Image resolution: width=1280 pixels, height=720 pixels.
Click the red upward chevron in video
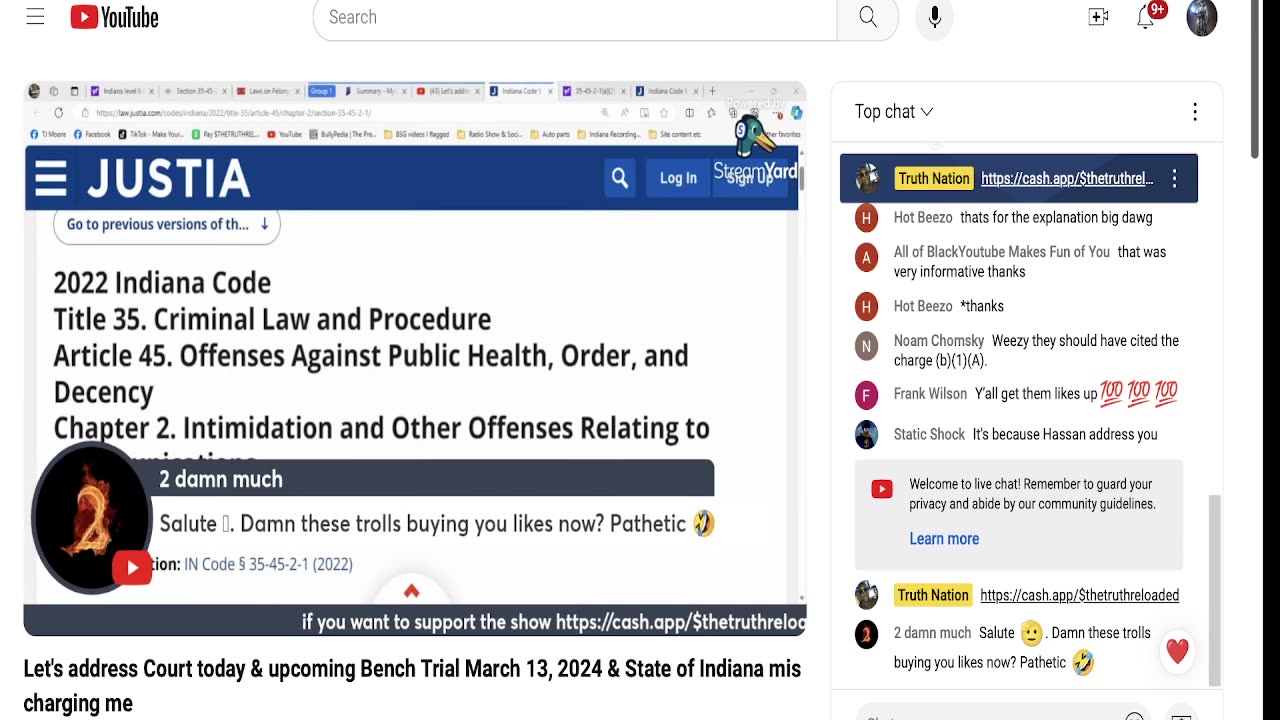click(x=411, y=591)
